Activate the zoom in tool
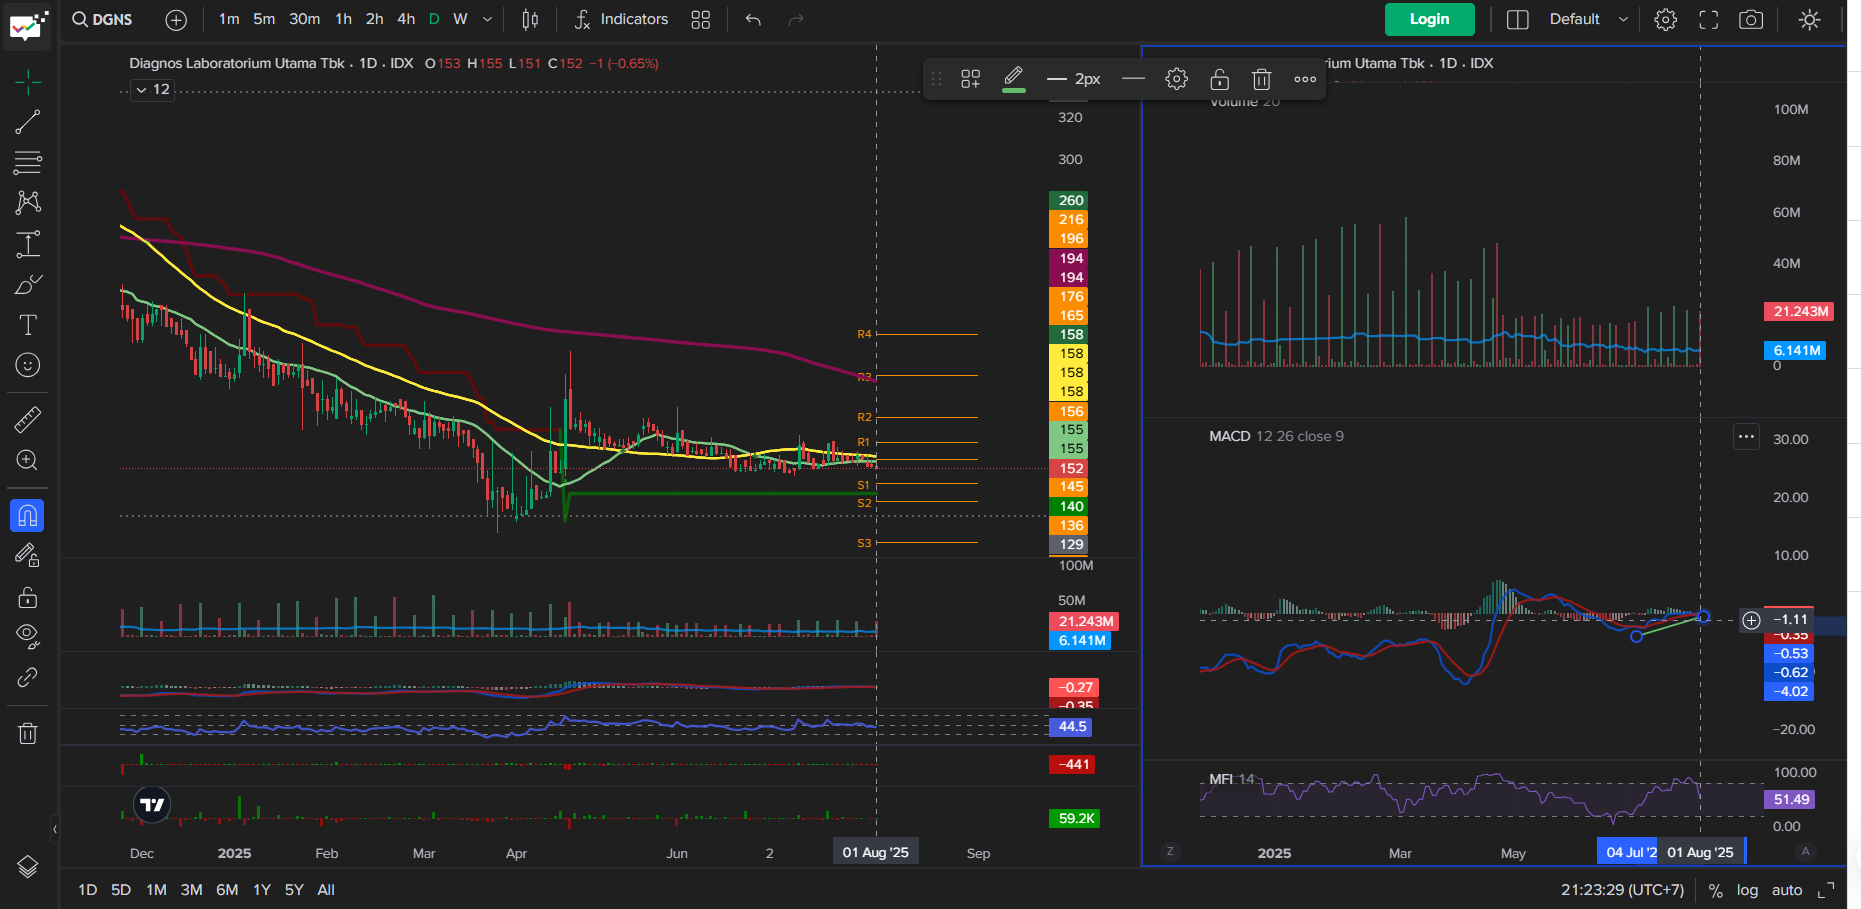This screenshot has height=909, width=1861. click(28, 460)
